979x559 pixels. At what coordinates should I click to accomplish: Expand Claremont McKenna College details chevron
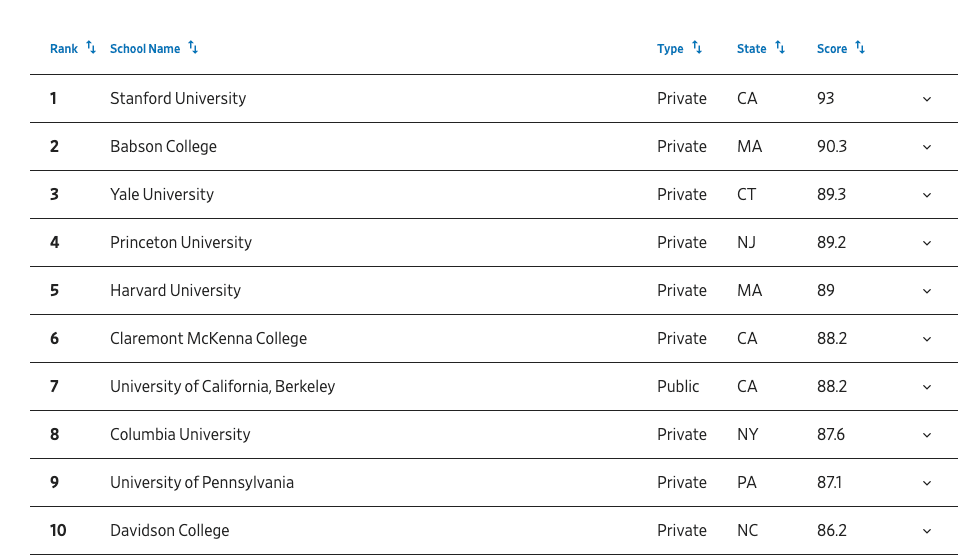[927, 339]
